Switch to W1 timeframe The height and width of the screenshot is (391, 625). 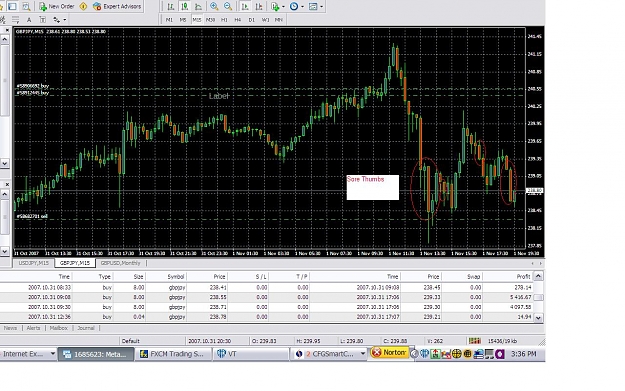265,20
